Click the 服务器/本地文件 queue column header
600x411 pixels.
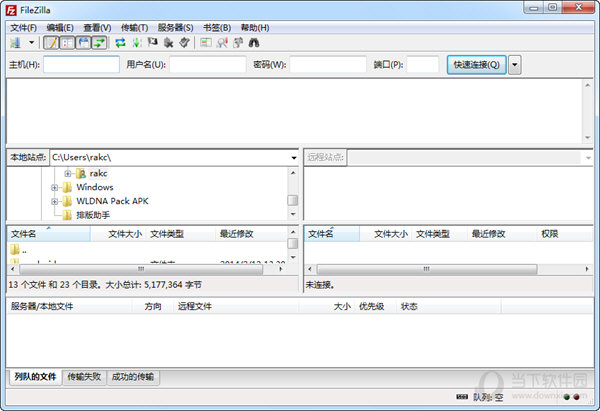tap(69, 306)
